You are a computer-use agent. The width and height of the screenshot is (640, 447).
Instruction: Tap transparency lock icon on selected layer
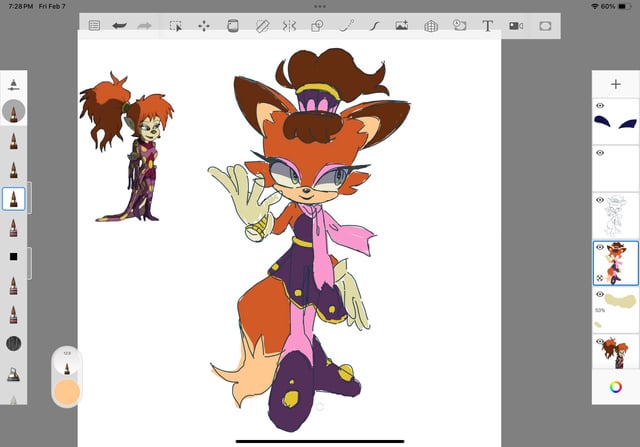click(600, 278)
